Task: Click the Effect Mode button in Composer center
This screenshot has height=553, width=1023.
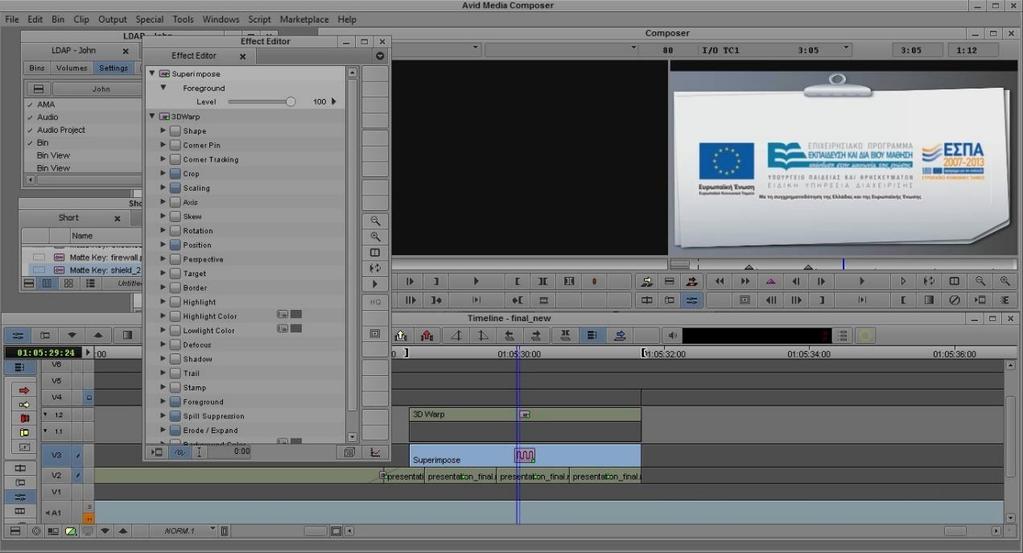Action: pyautogui.click(x=692, y=300)
